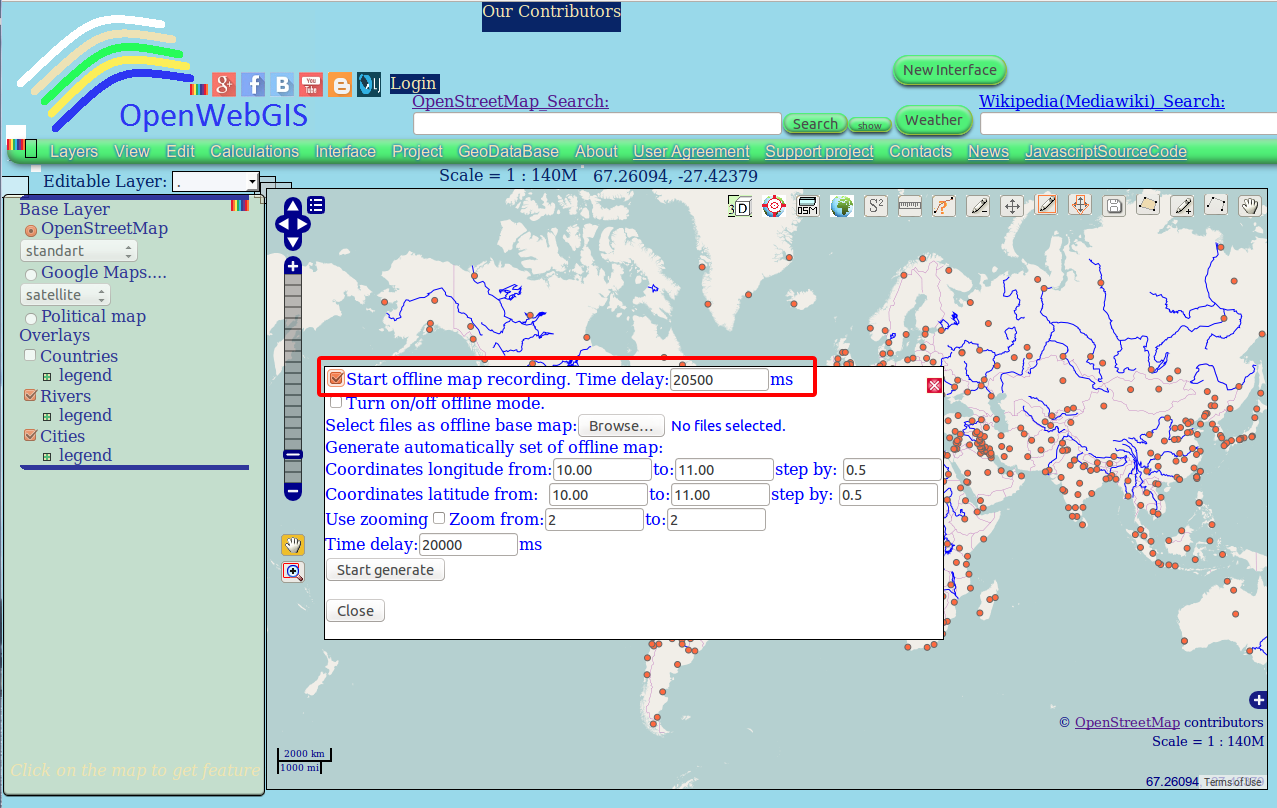The width and height of the screenshot is (1277, 808).
Task: Uncheck the Rivers overlay layer
Action: (x=30, y=396)
